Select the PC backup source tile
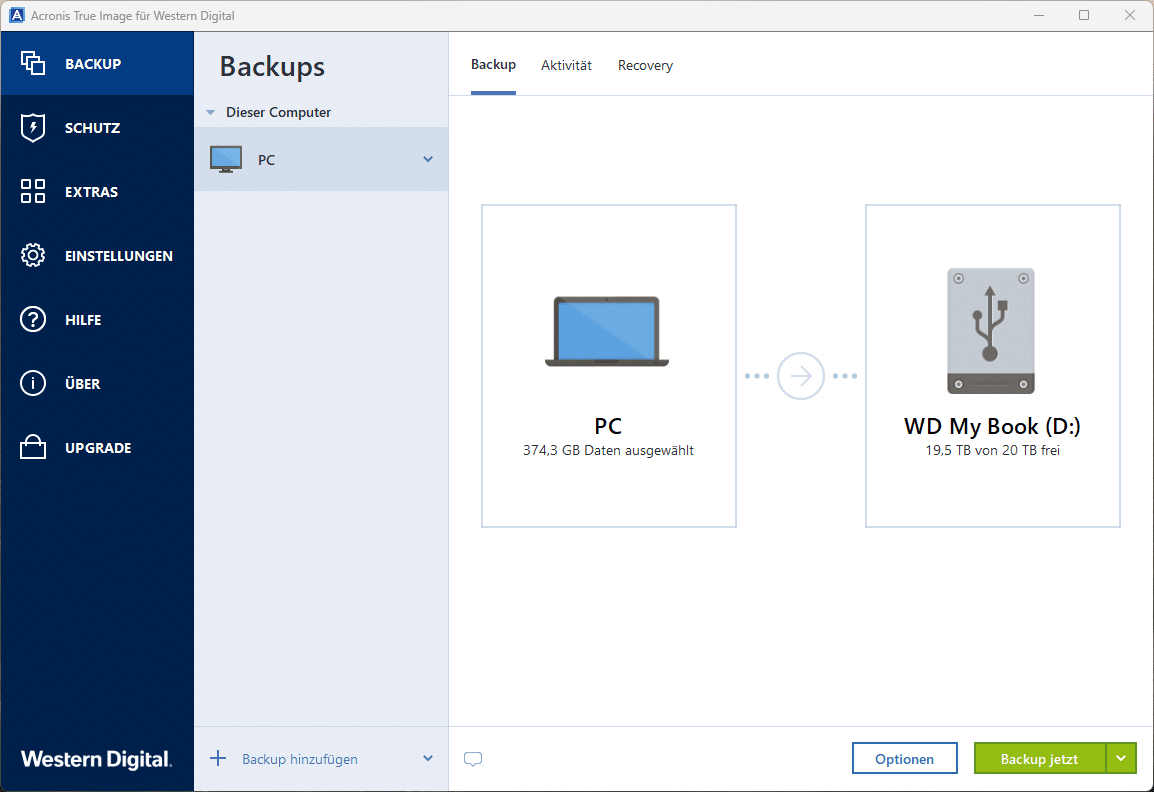Screen dimensions: 1154x792 pyautogui.click(x=608, y=366)
